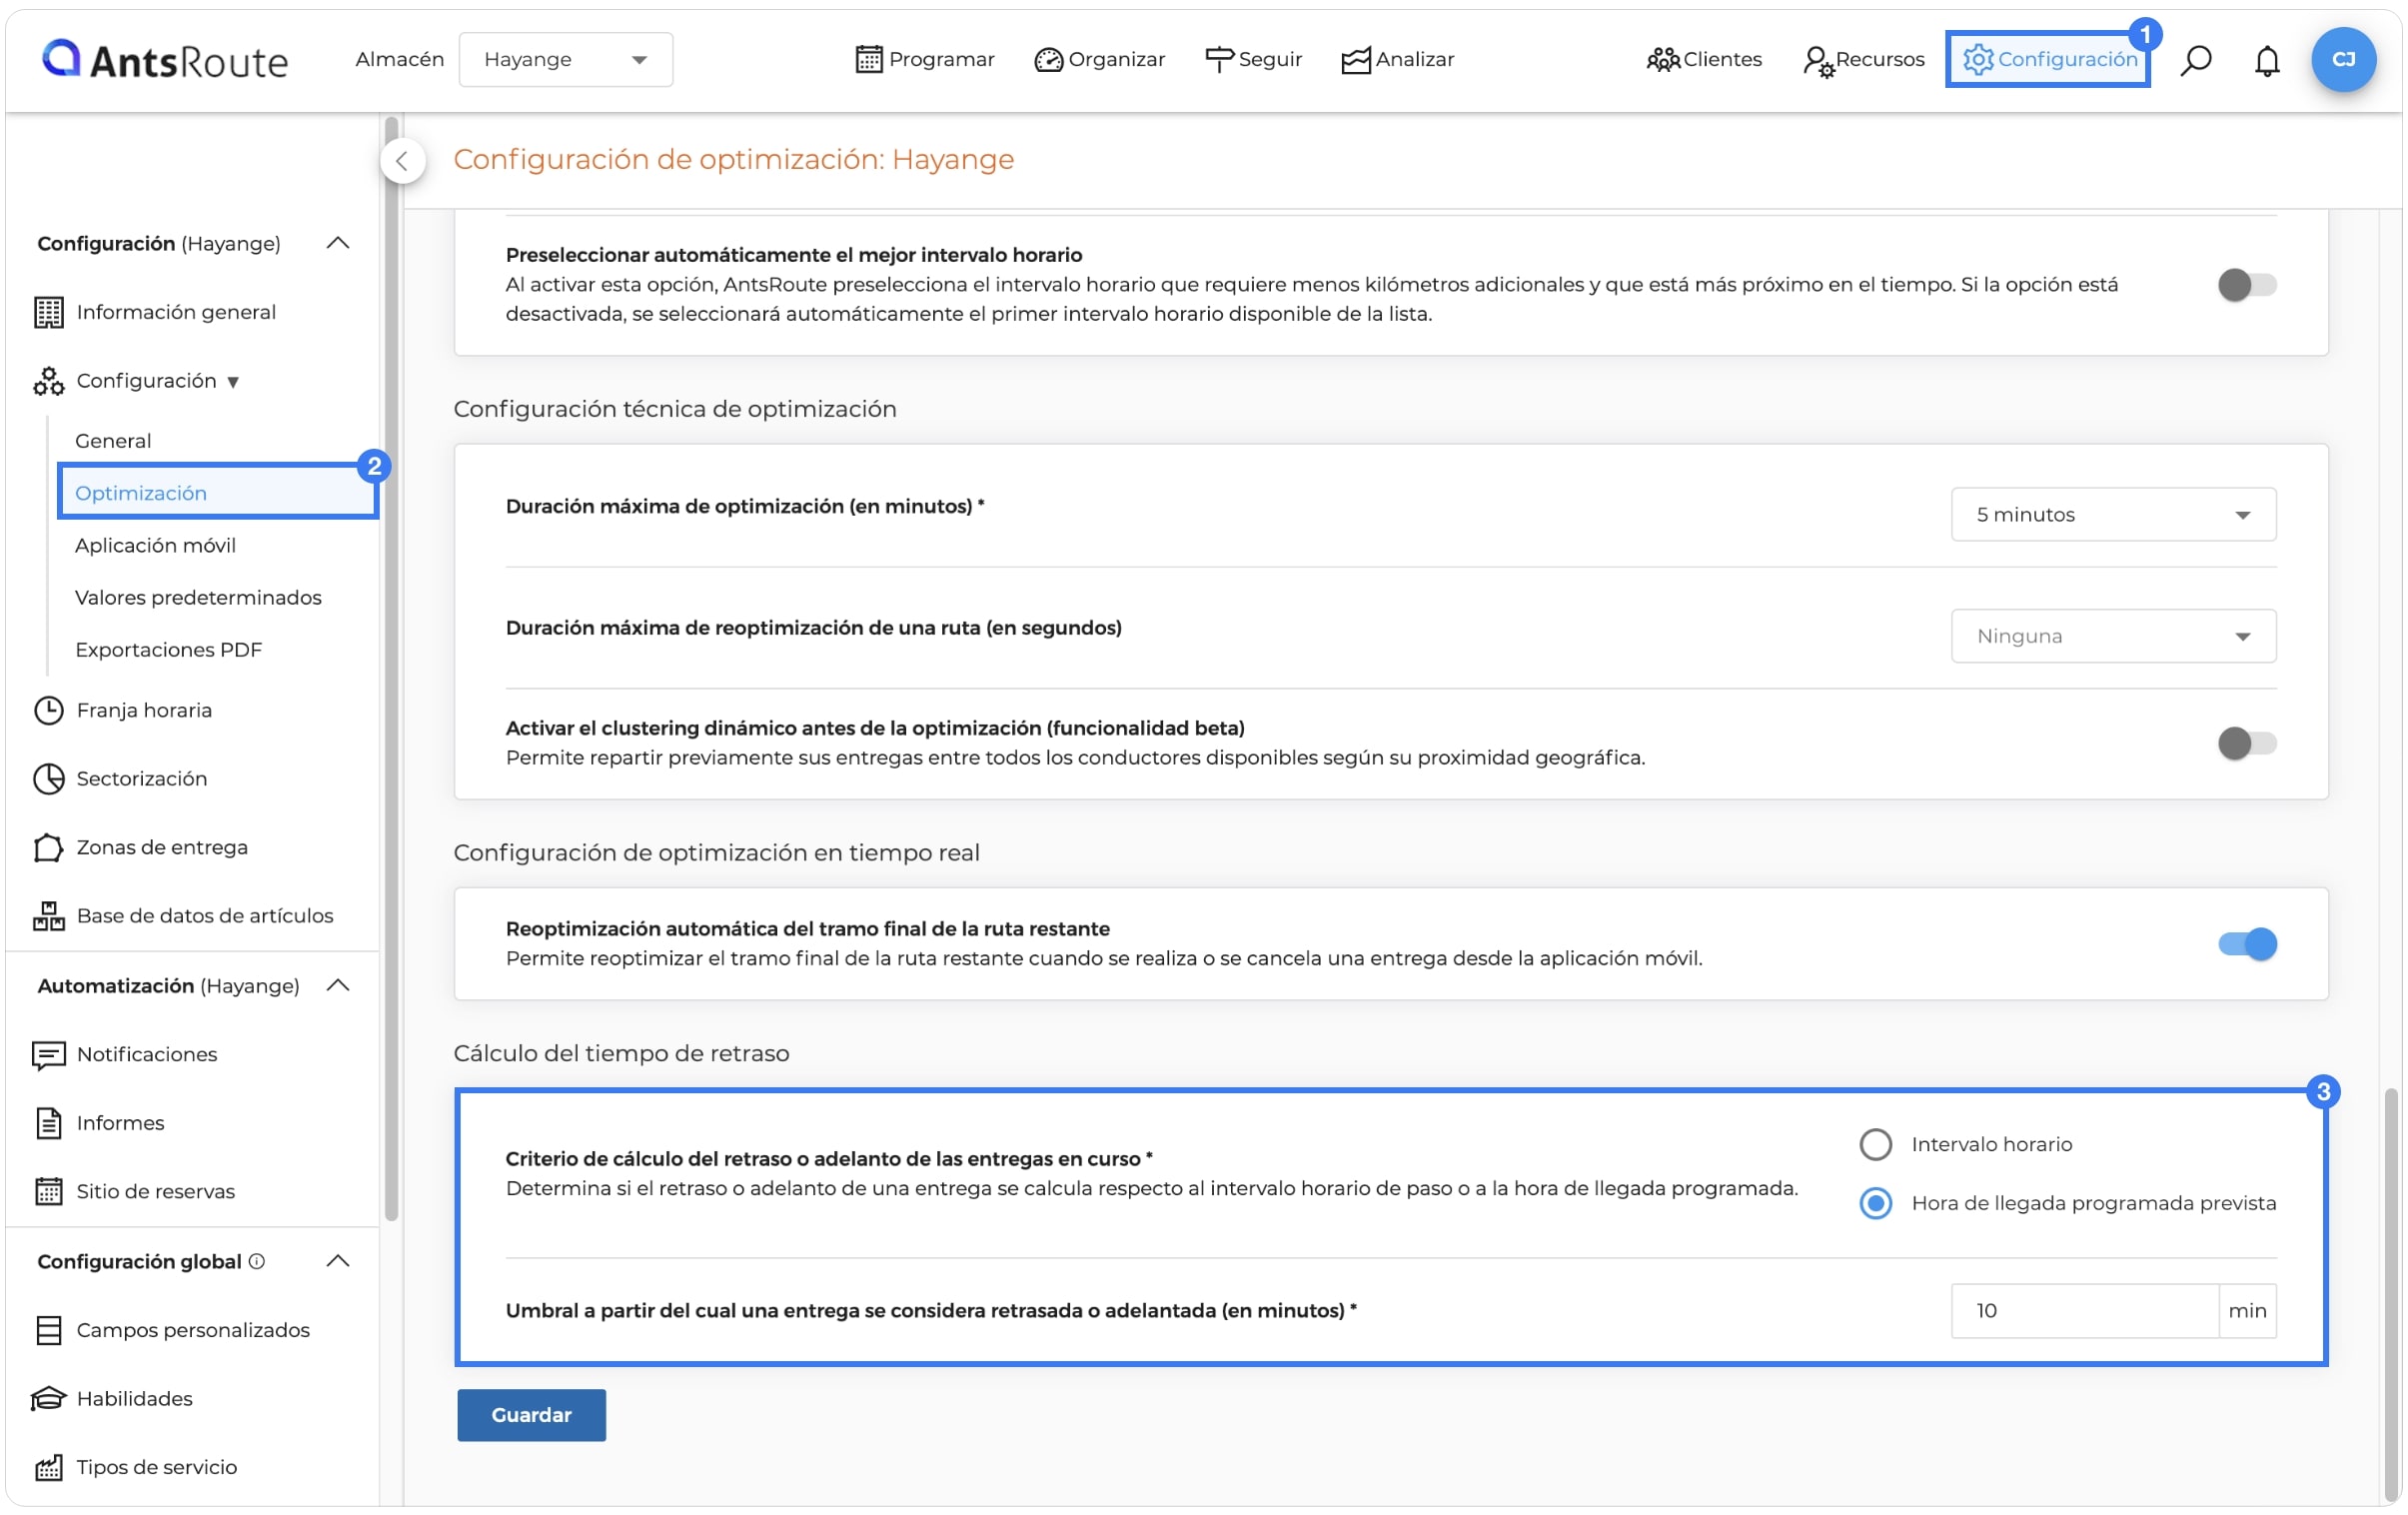Image resolution: width=2408 pixels, height=1515 pixels.
Task: Select Optimización submenu item
Action: 141,493
